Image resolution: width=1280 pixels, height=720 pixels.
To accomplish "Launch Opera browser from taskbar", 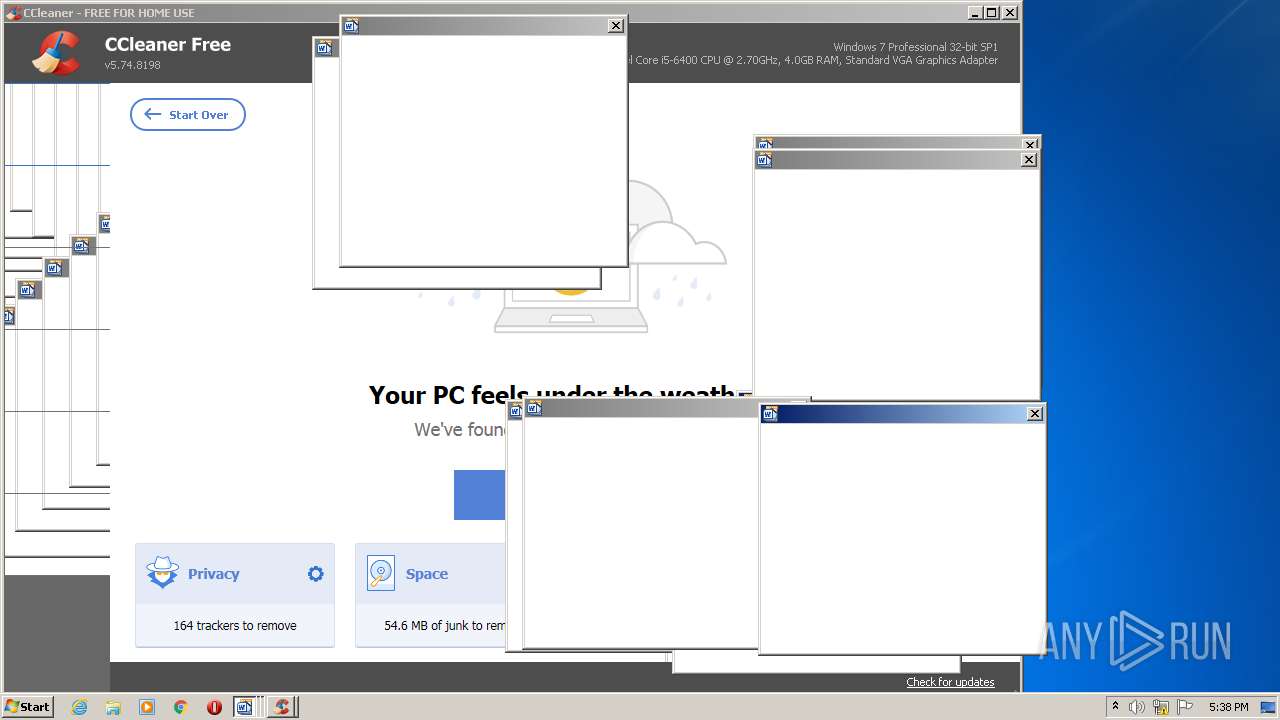I will (214, 707).
